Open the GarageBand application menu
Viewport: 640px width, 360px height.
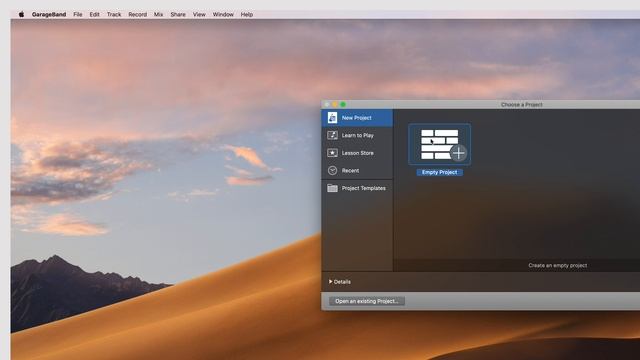pyautogui.click(x=49, y=14)
